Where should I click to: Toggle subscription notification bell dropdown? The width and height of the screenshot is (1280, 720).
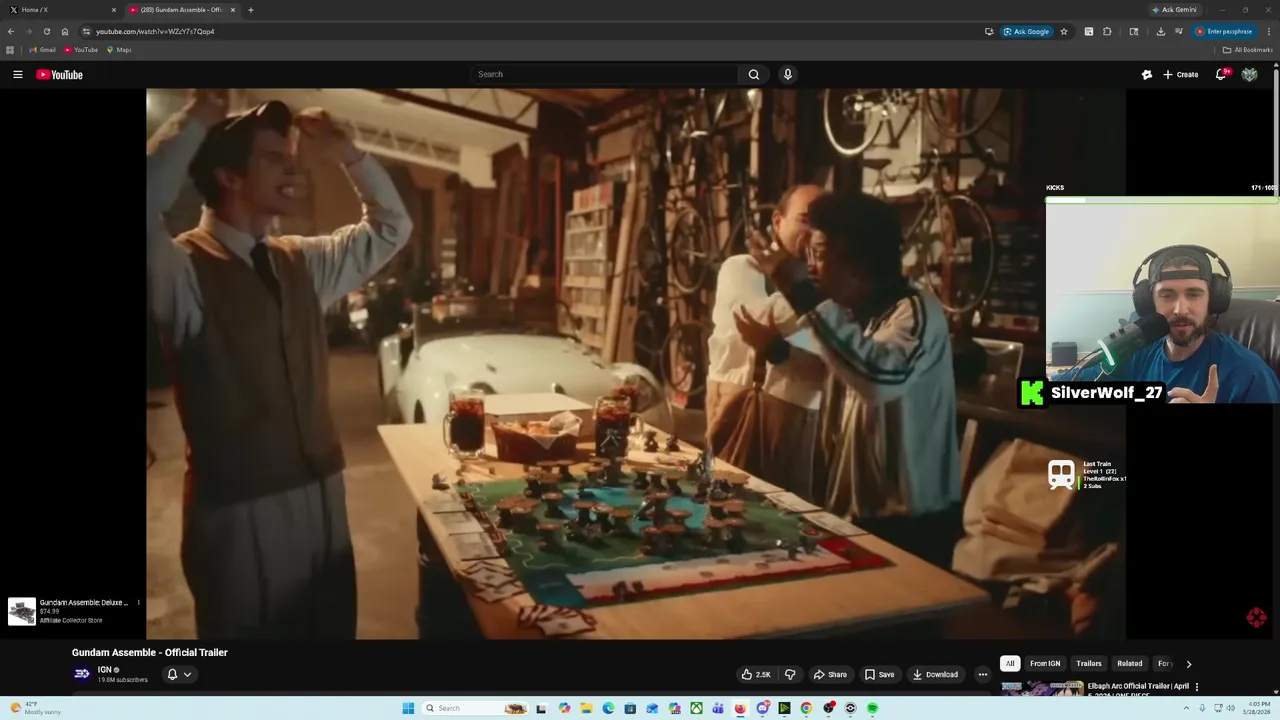click(179, 674)
